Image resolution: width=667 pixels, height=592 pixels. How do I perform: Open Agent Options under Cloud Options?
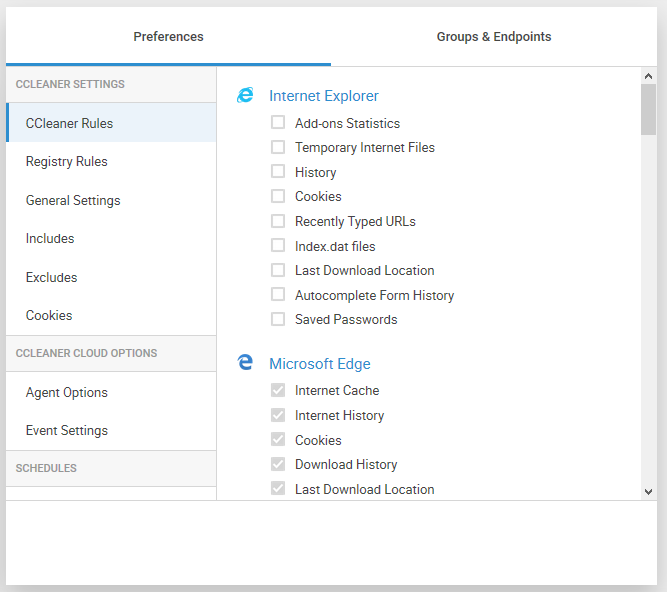coord(67,393)
